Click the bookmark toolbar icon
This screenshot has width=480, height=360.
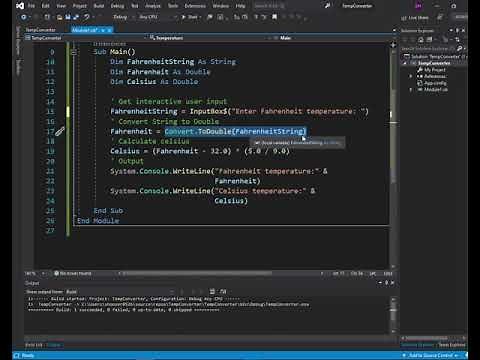(x=274, y=17)
